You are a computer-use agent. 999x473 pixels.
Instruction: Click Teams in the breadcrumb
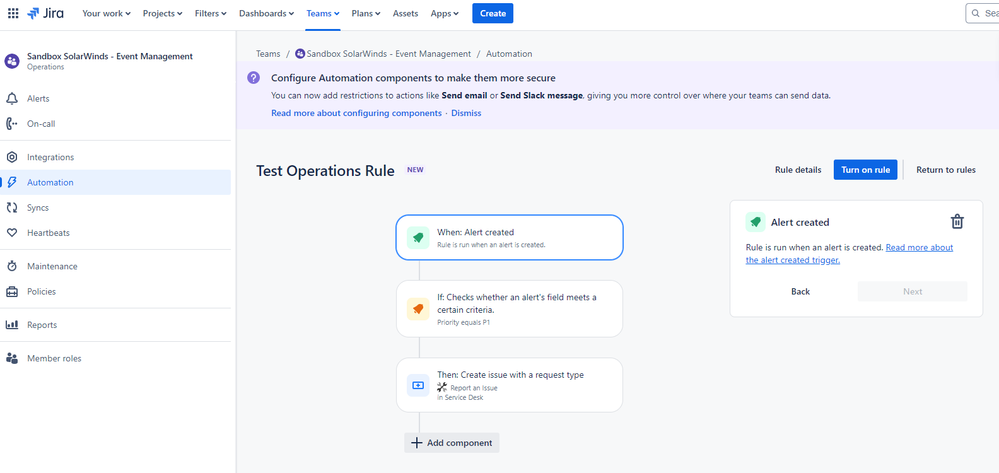(268, 54)
